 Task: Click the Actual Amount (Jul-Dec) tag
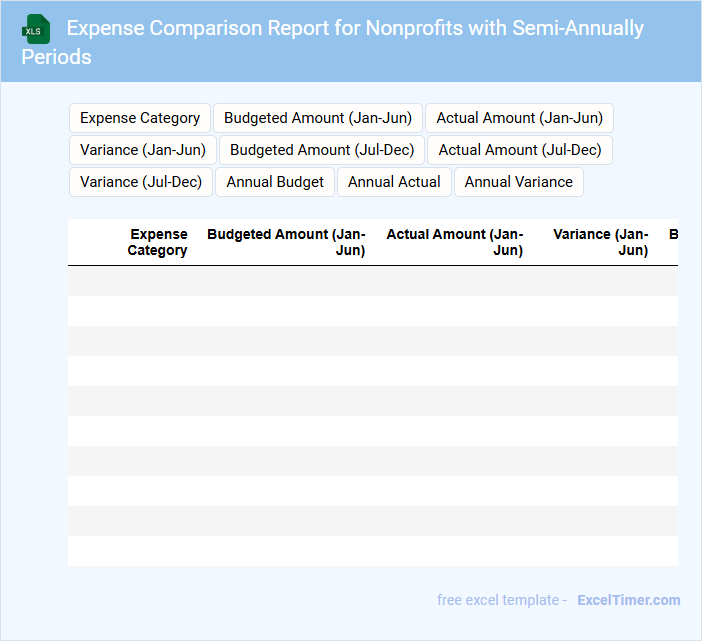click(x=520, y=150)
